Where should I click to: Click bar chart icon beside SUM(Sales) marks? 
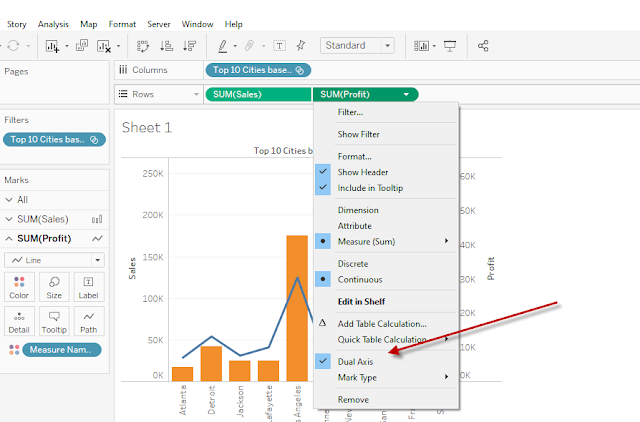point(97,220)
